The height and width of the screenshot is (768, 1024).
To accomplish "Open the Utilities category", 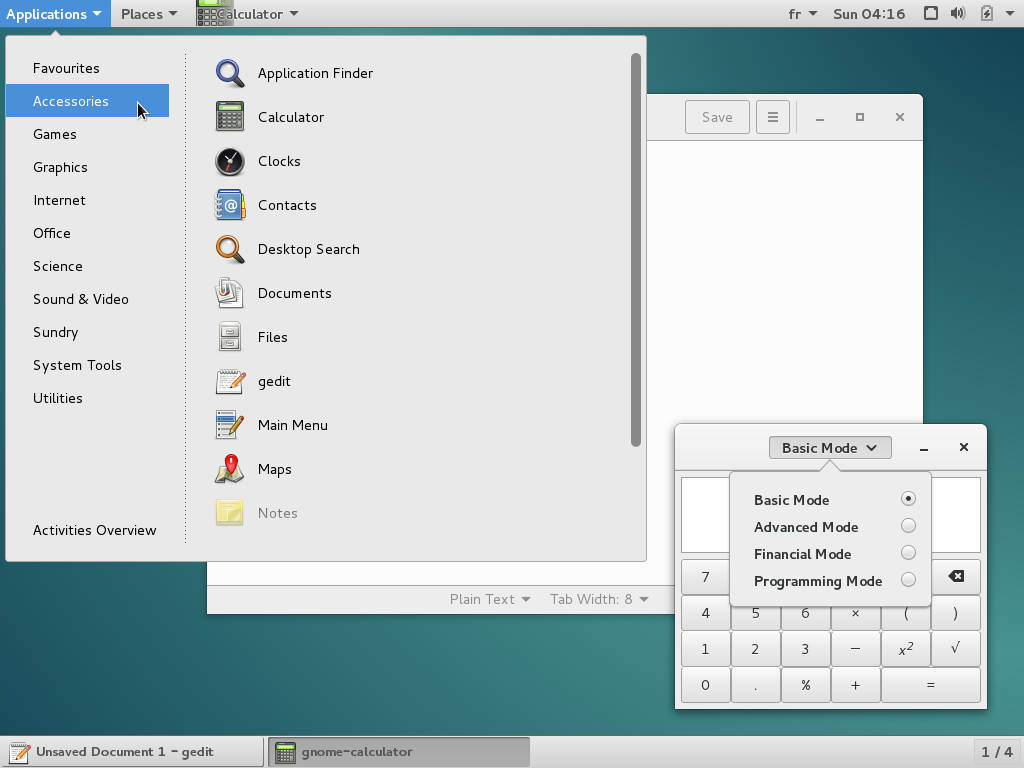I will click(x=88, y=398).
